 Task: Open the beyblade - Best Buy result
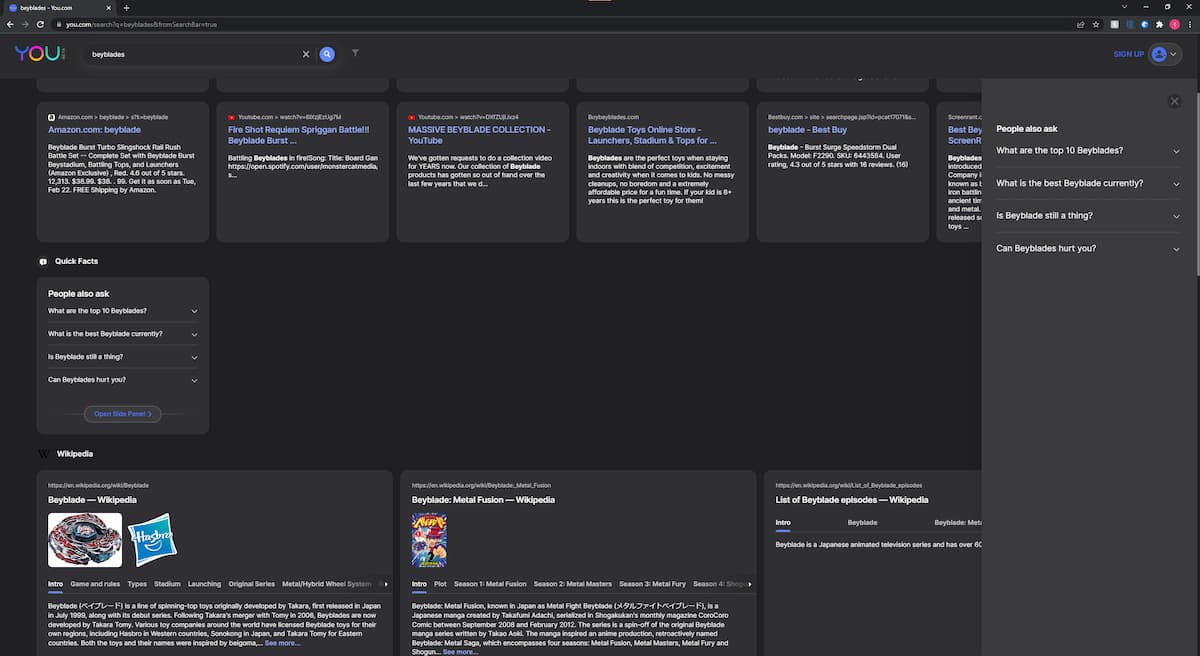click(807, 130)
